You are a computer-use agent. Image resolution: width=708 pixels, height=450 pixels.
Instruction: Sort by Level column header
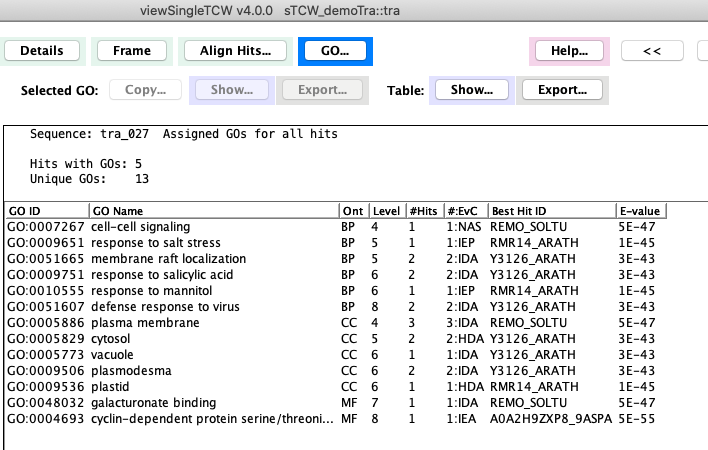[x=386, y=211]
